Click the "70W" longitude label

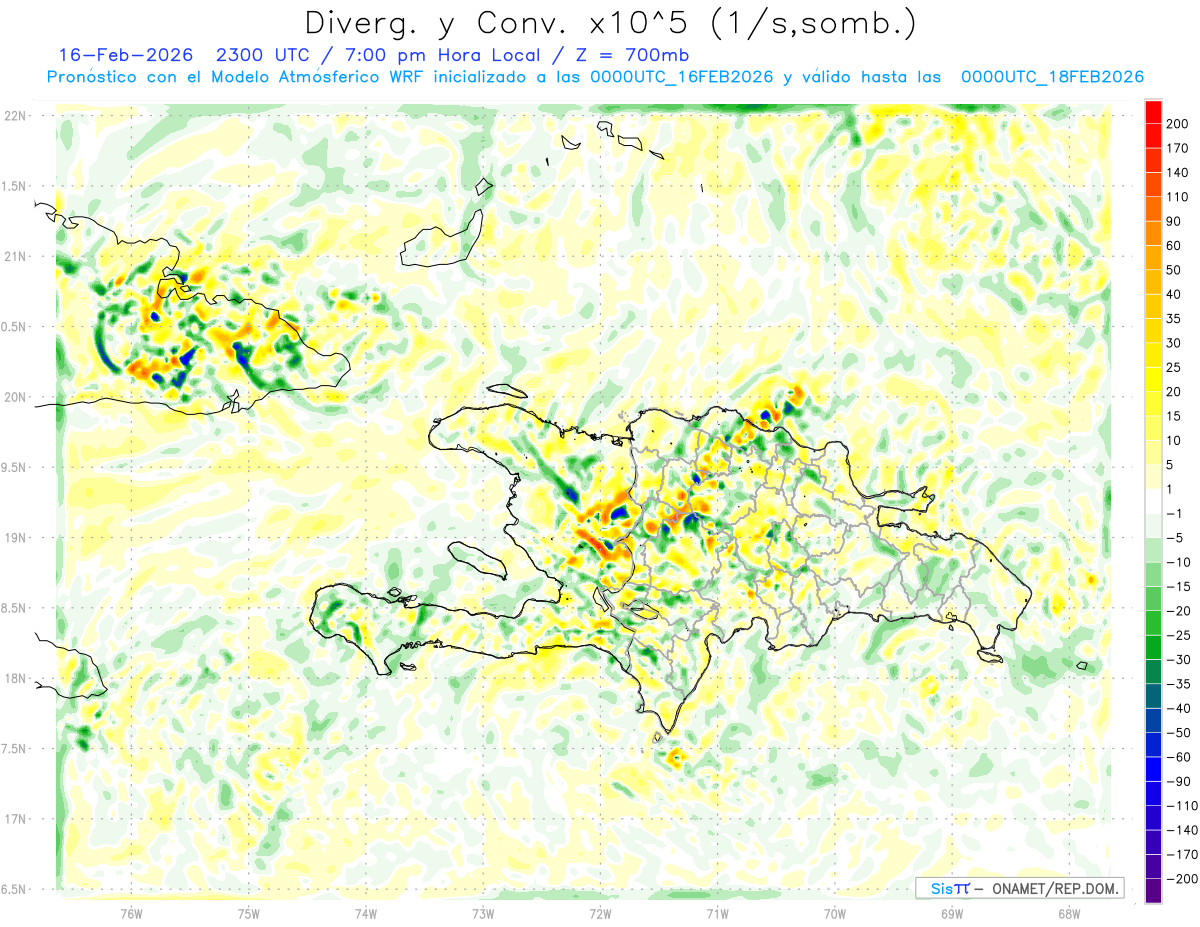click(835, 913)
